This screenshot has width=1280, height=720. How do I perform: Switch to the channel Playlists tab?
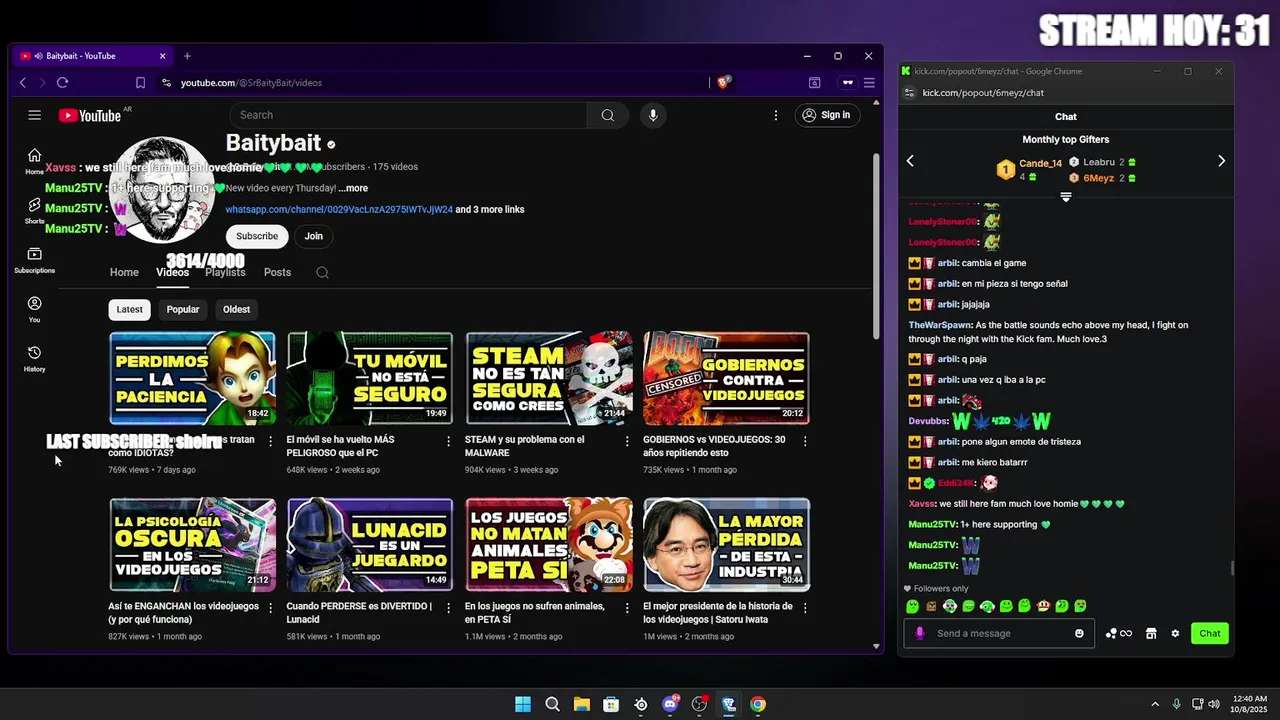pos(225,272)
